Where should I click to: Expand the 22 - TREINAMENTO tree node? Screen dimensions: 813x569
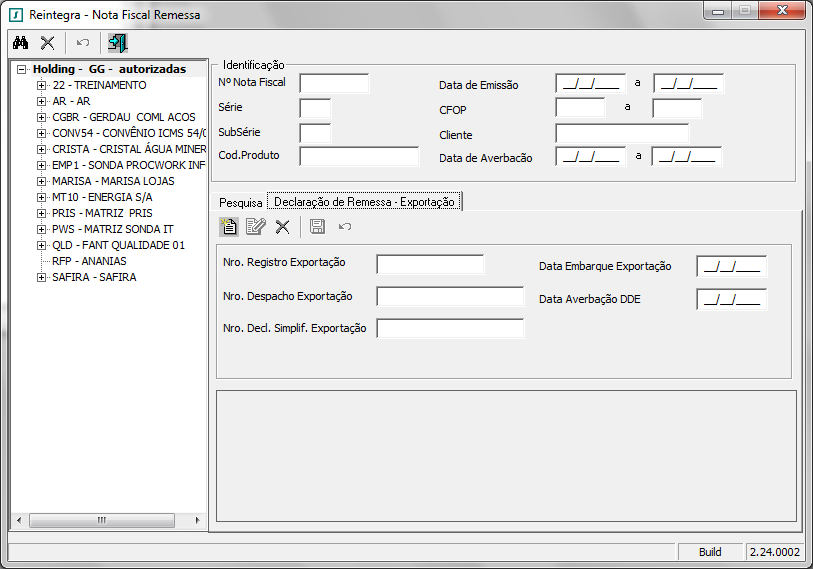[x=41, y=86]
